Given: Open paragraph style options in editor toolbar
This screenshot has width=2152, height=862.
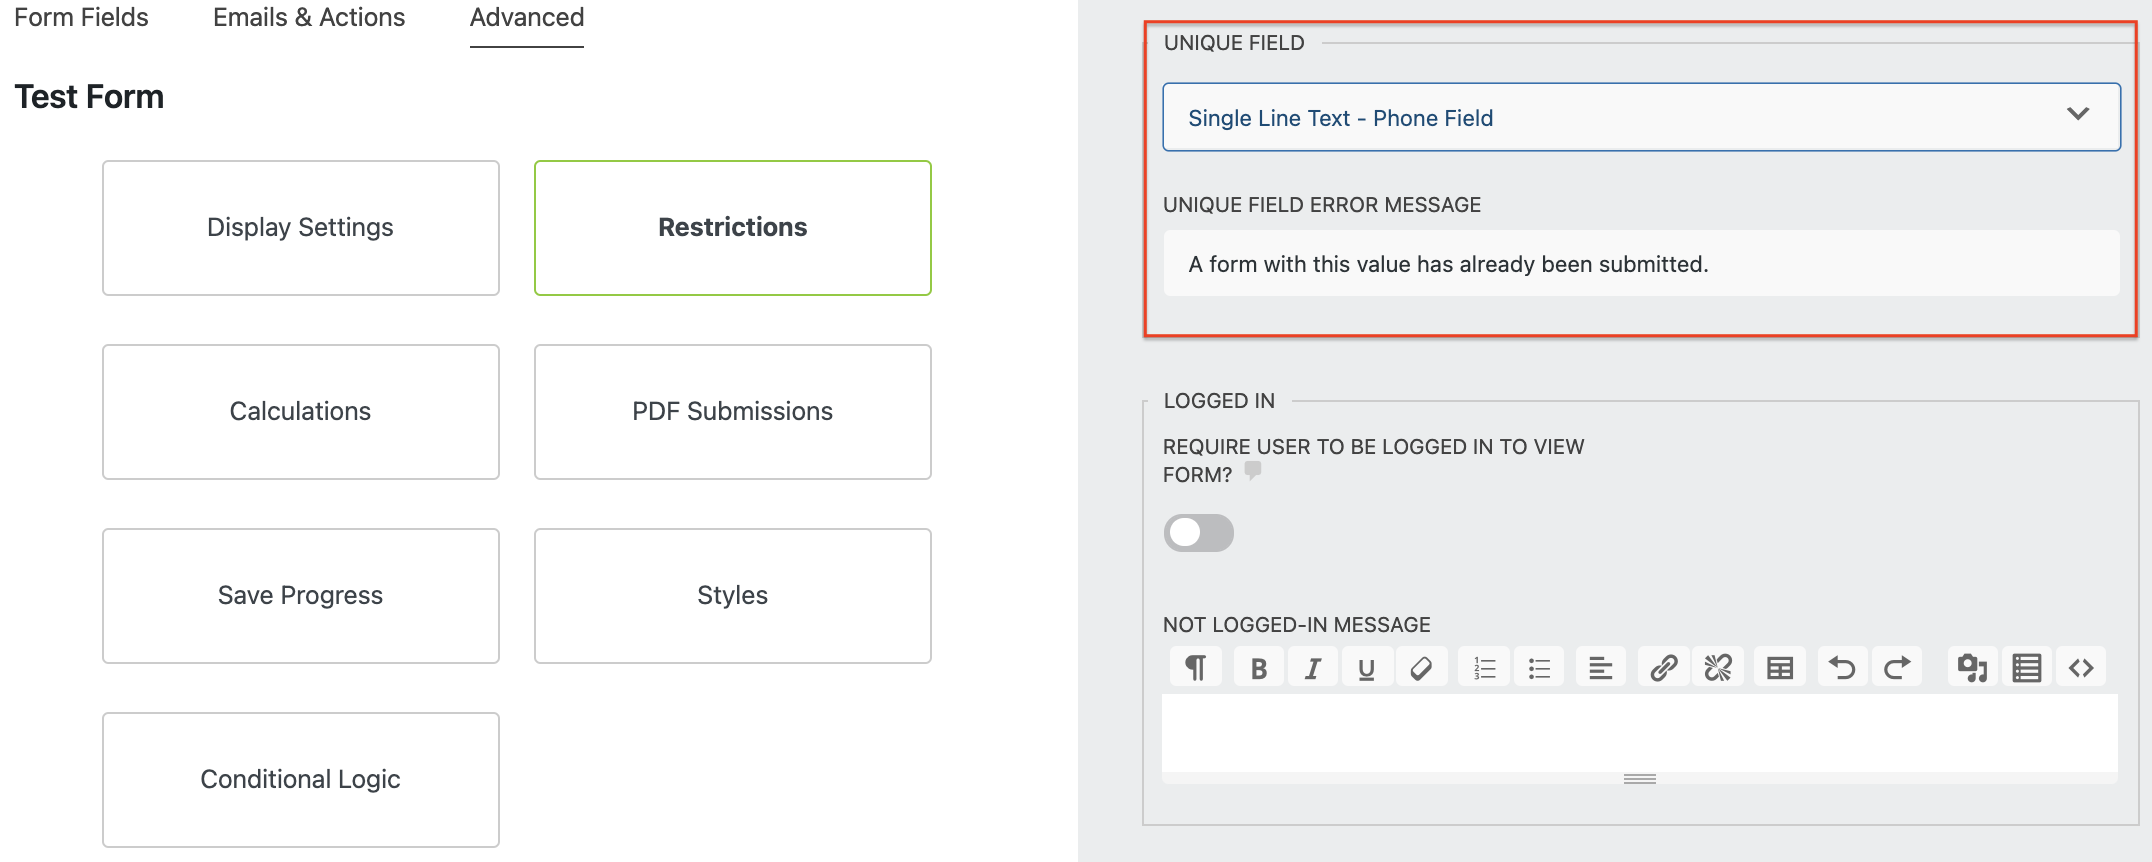Looking at the screenshot, I should 1195,667.
